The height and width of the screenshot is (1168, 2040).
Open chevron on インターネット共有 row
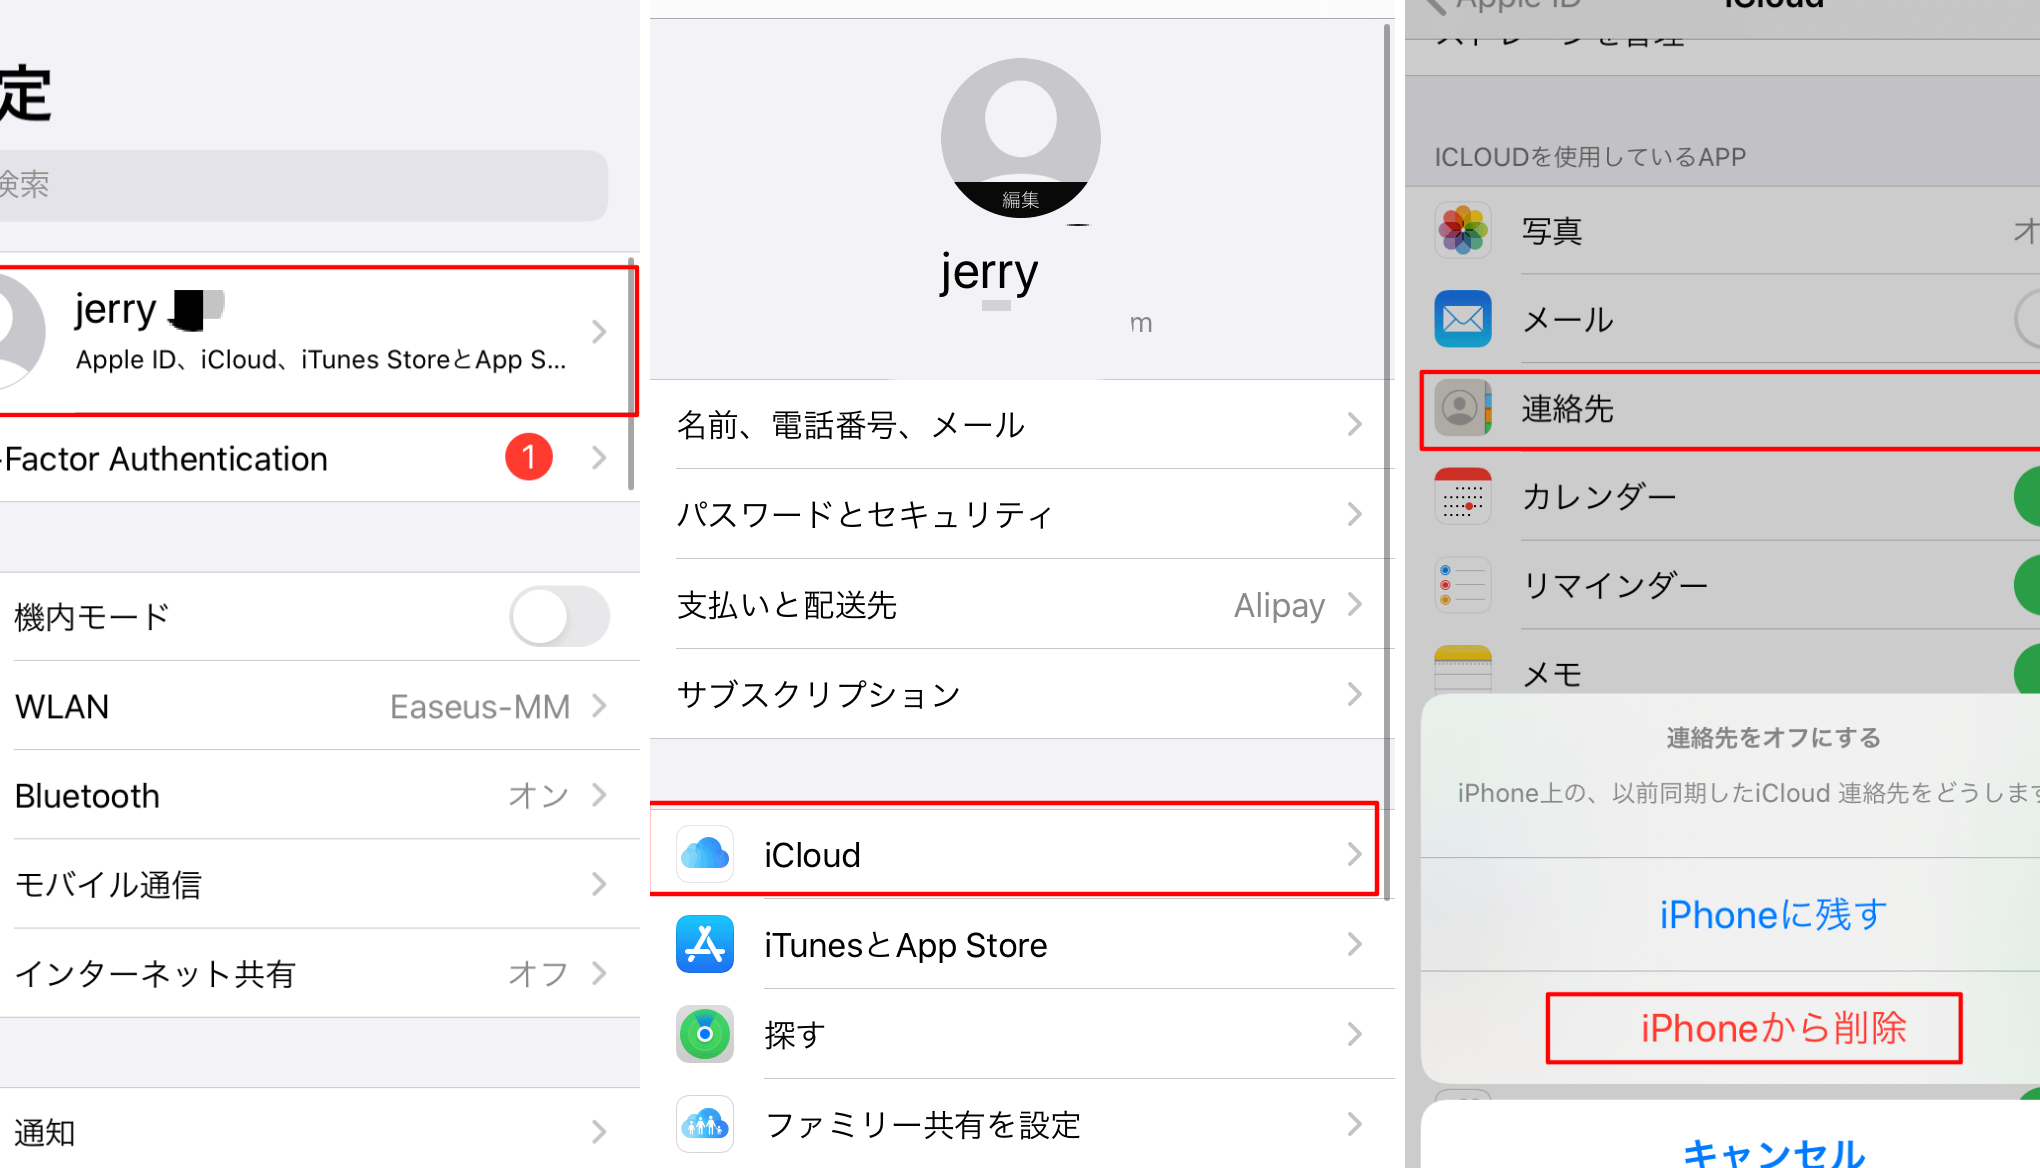pos(599,973)
